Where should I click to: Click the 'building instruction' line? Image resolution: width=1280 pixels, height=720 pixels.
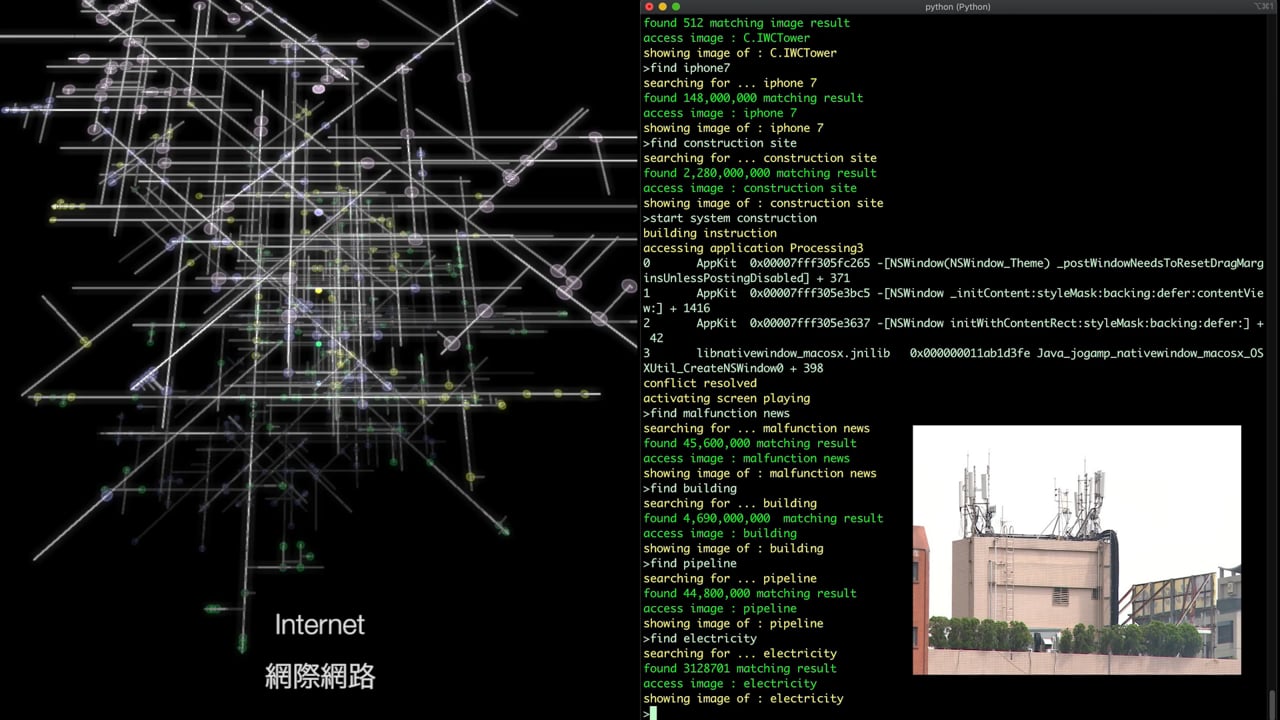(x=710, y=233)
